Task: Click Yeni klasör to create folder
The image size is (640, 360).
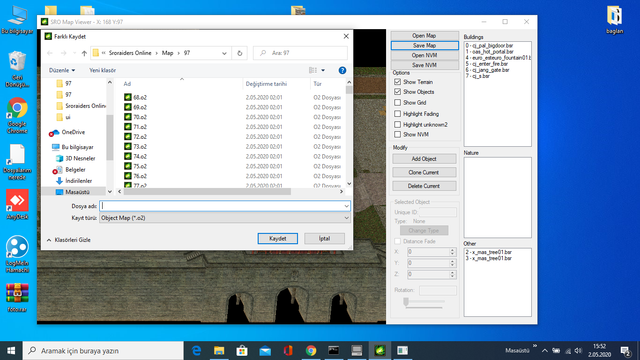Action: pos(102,70)
